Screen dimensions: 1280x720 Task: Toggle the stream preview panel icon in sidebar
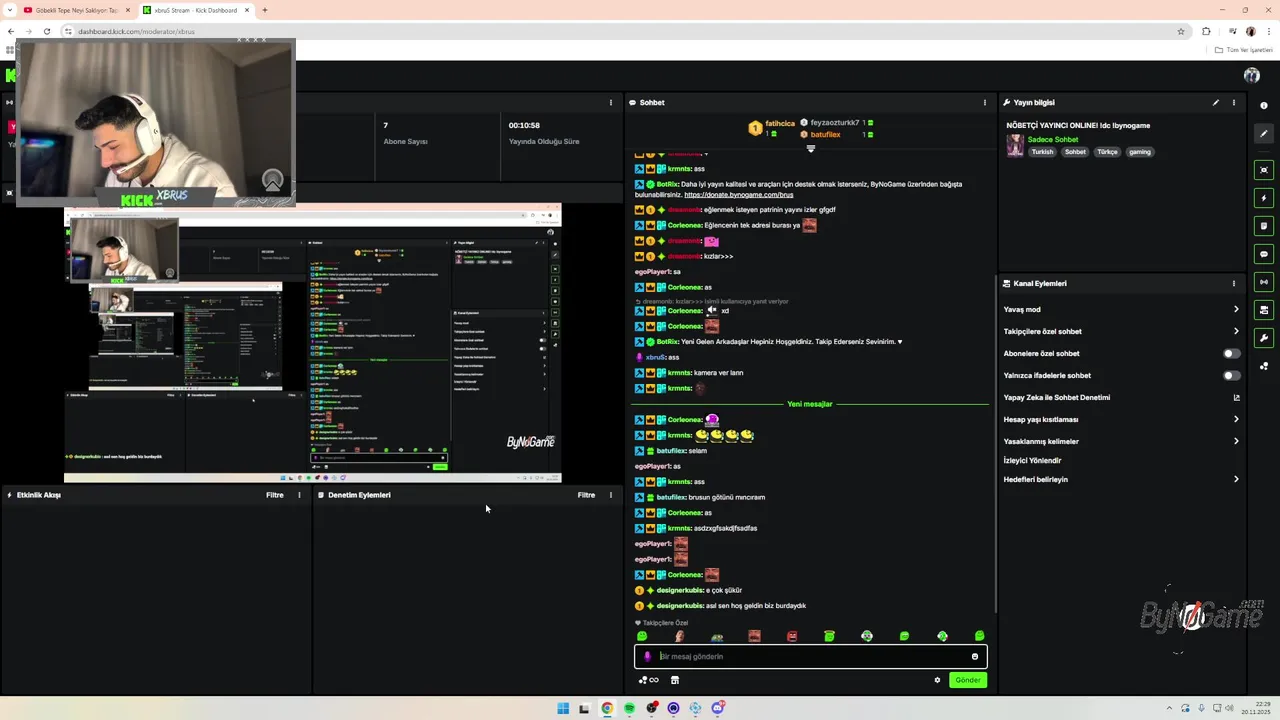tap(1264, 170)
